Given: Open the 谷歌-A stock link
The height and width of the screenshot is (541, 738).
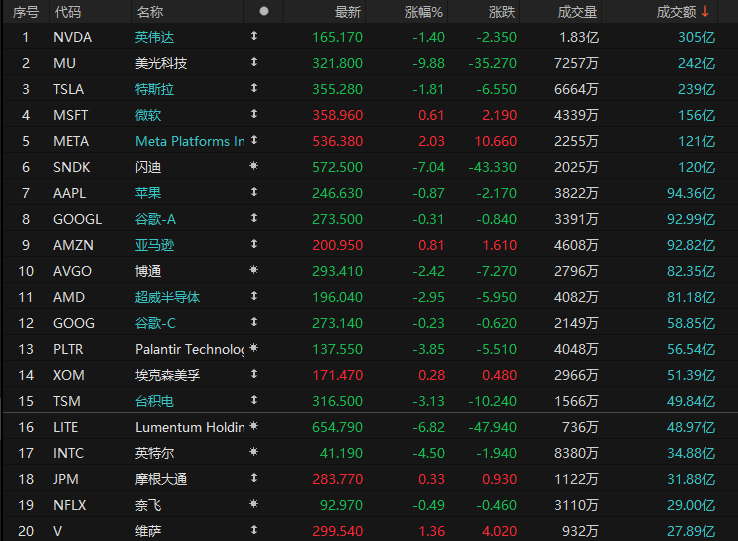Looking at the screenshot, I should coord(155,219).
